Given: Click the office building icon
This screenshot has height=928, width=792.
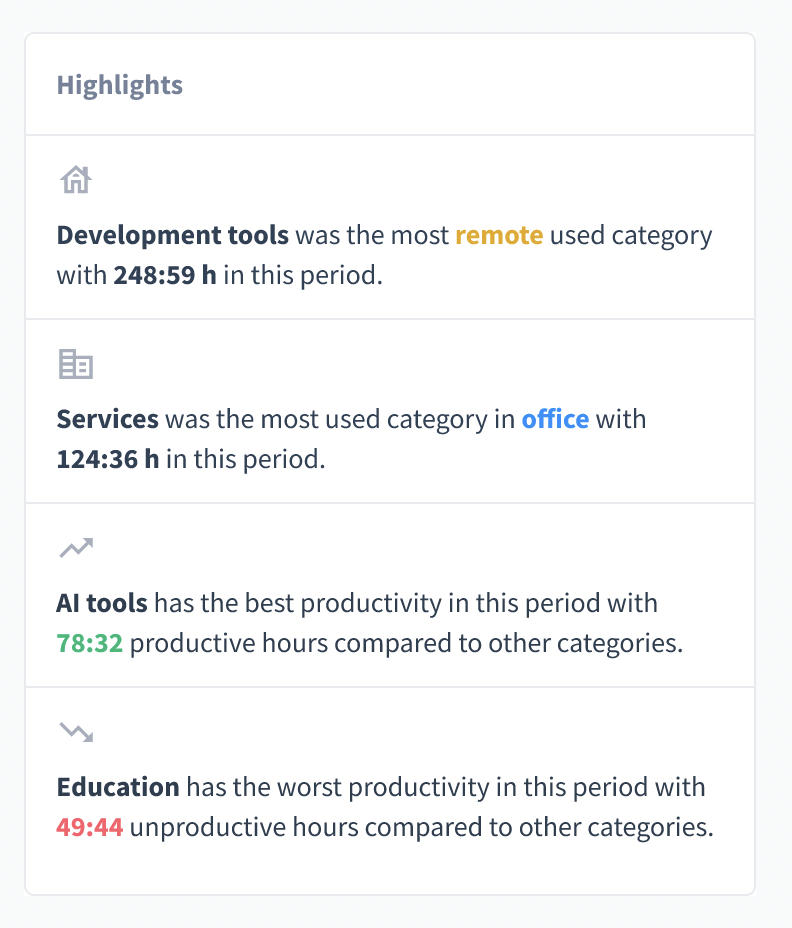Looking at the screenshot, I should click(x=76, y=365).
